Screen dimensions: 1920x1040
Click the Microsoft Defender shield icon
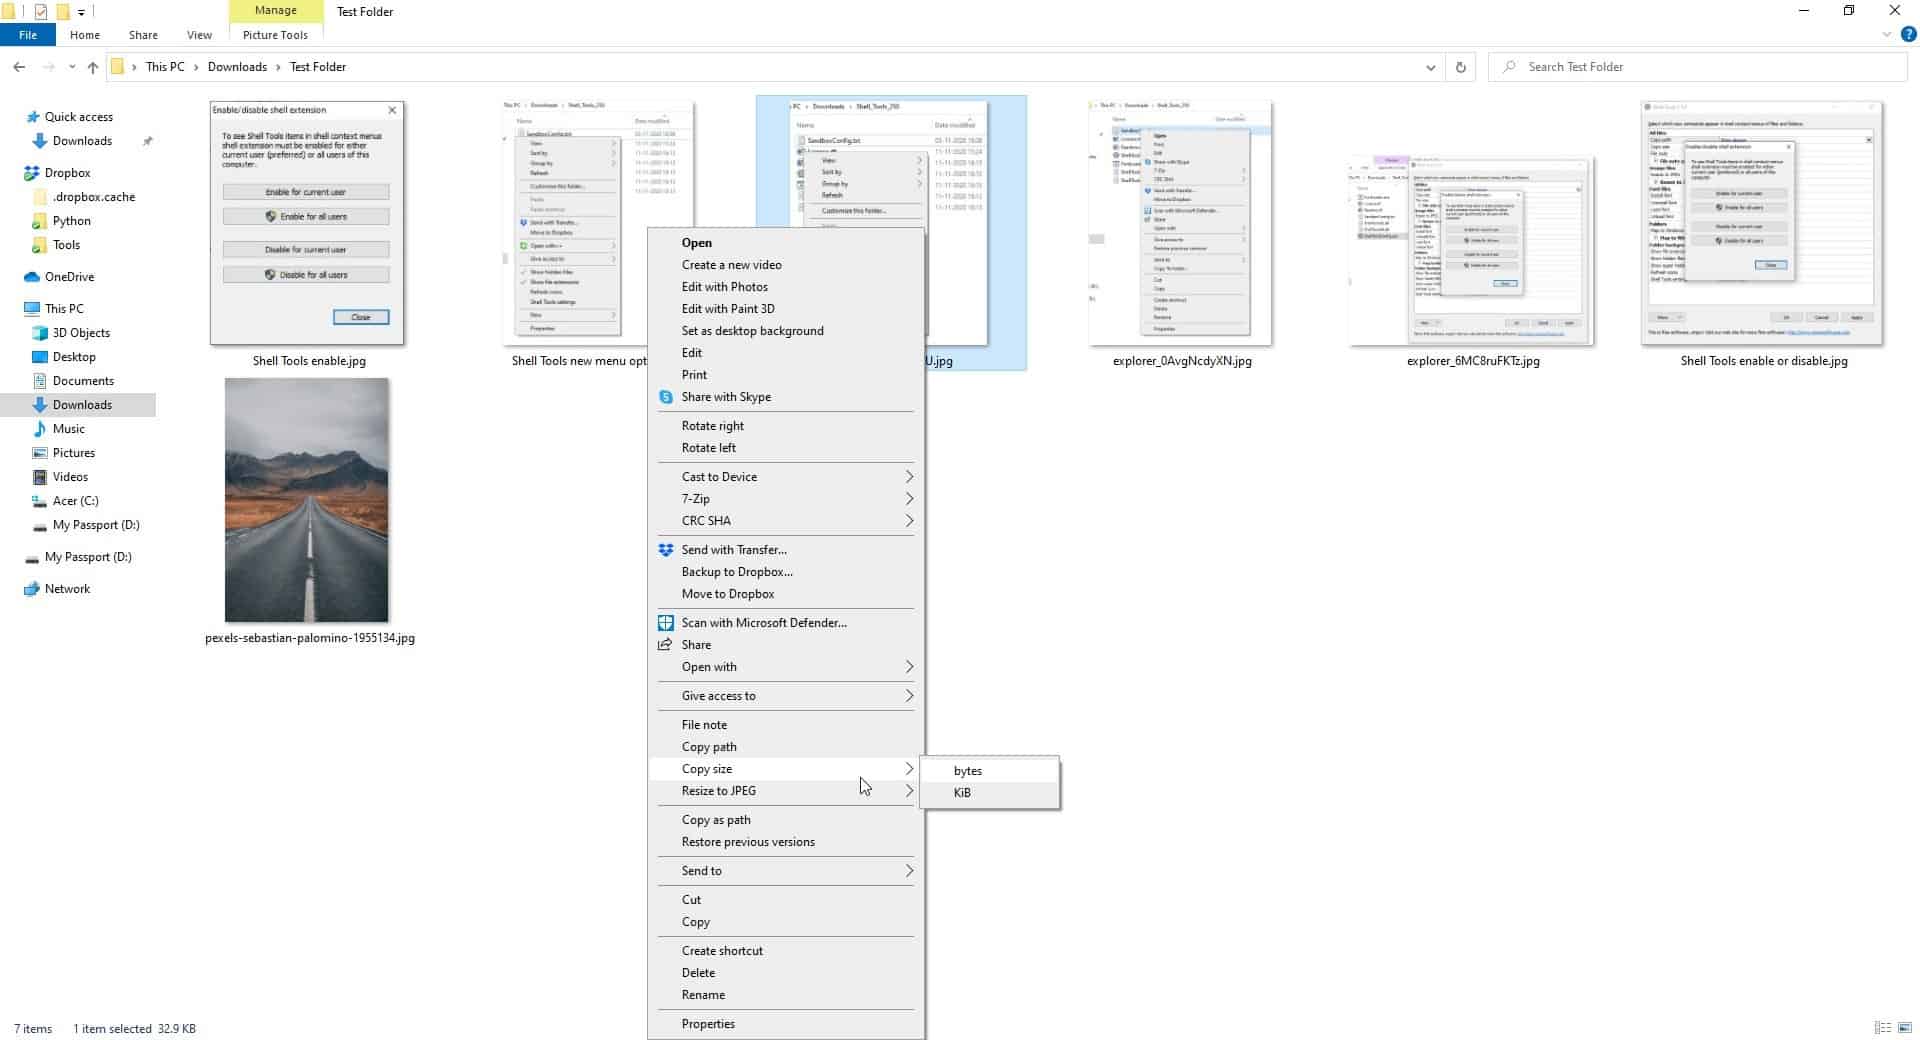point(666,622)
